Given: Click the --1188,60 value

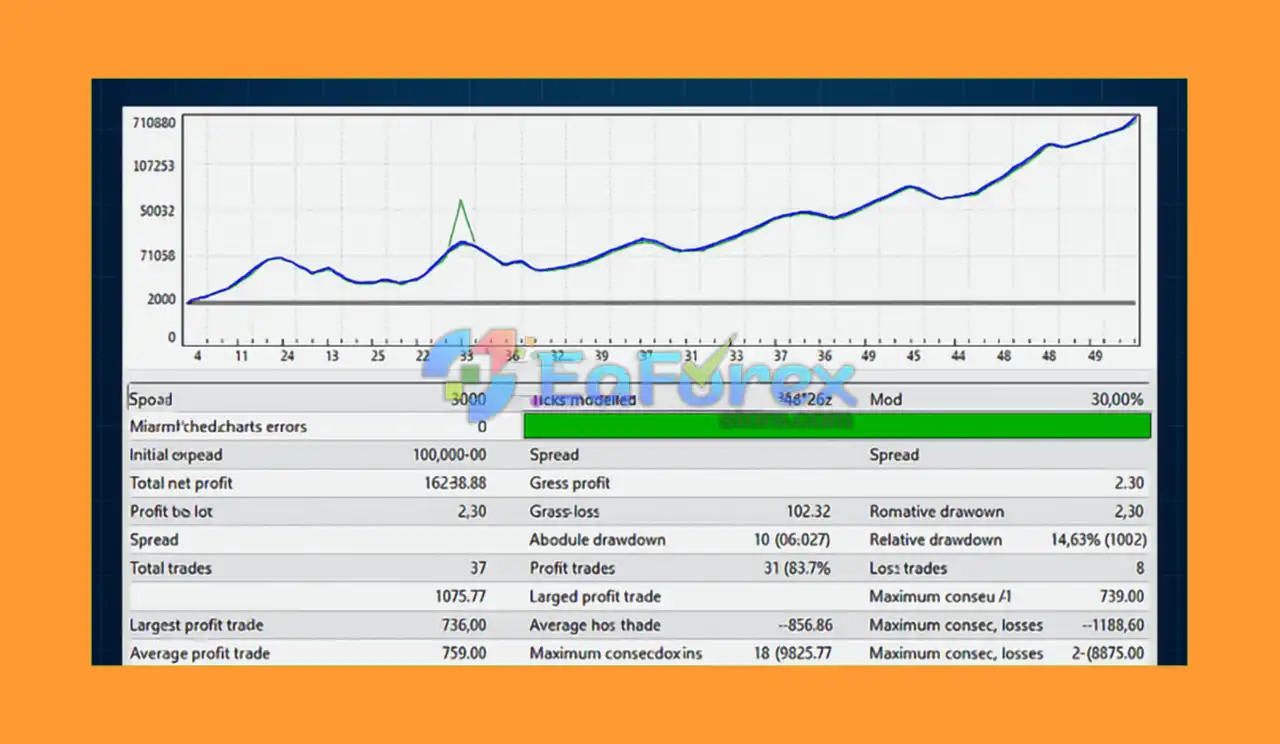Looking at the screenshot, I should (1113, 625).
